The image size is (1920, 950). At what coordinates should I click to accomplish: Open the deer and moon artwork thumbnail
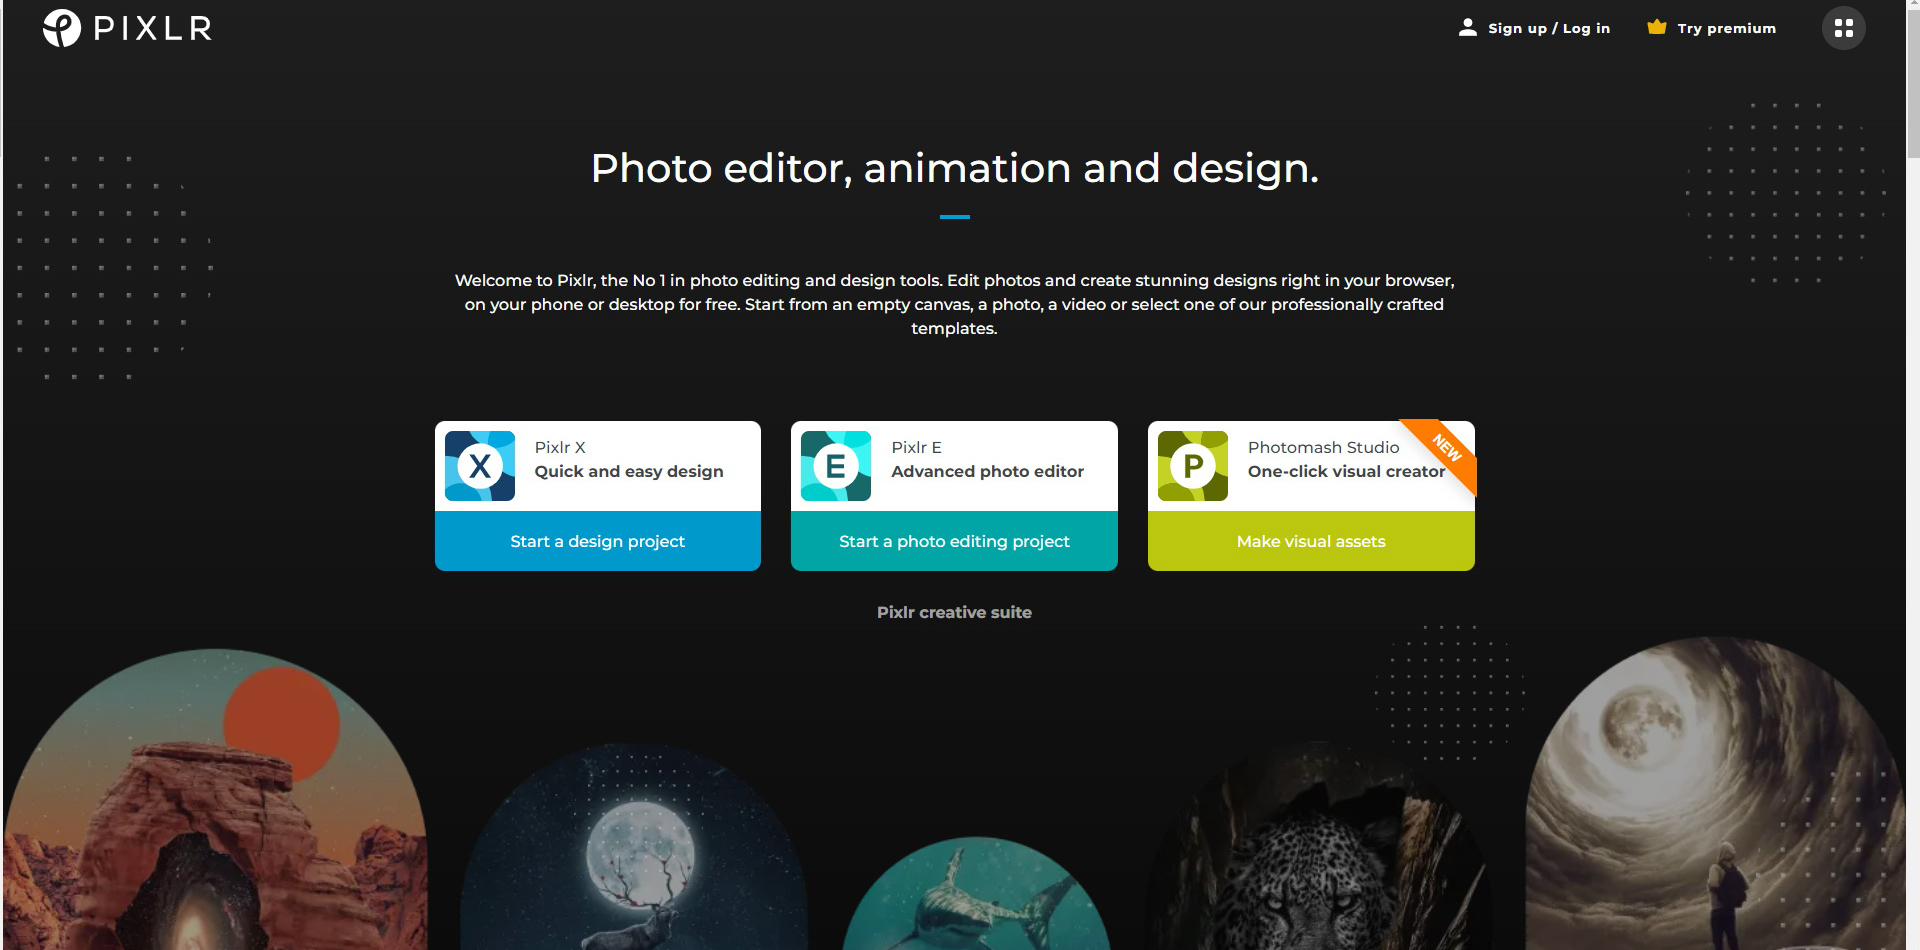[634, 847]
